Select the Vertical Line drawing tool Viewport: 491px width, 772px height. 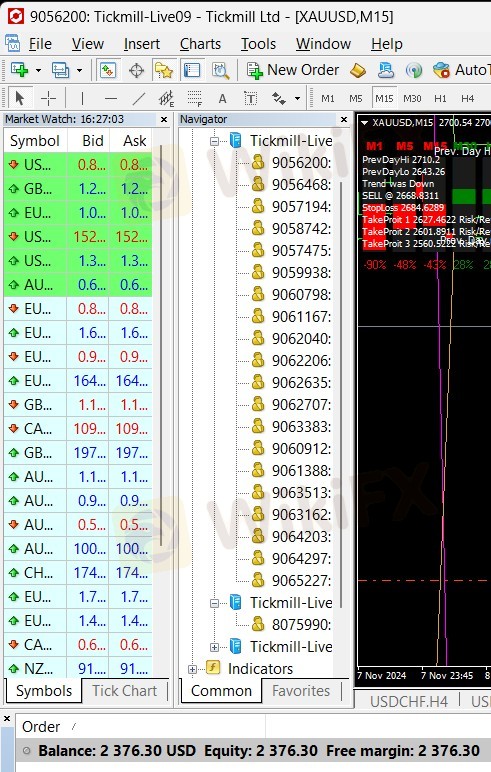pos(82,98)
